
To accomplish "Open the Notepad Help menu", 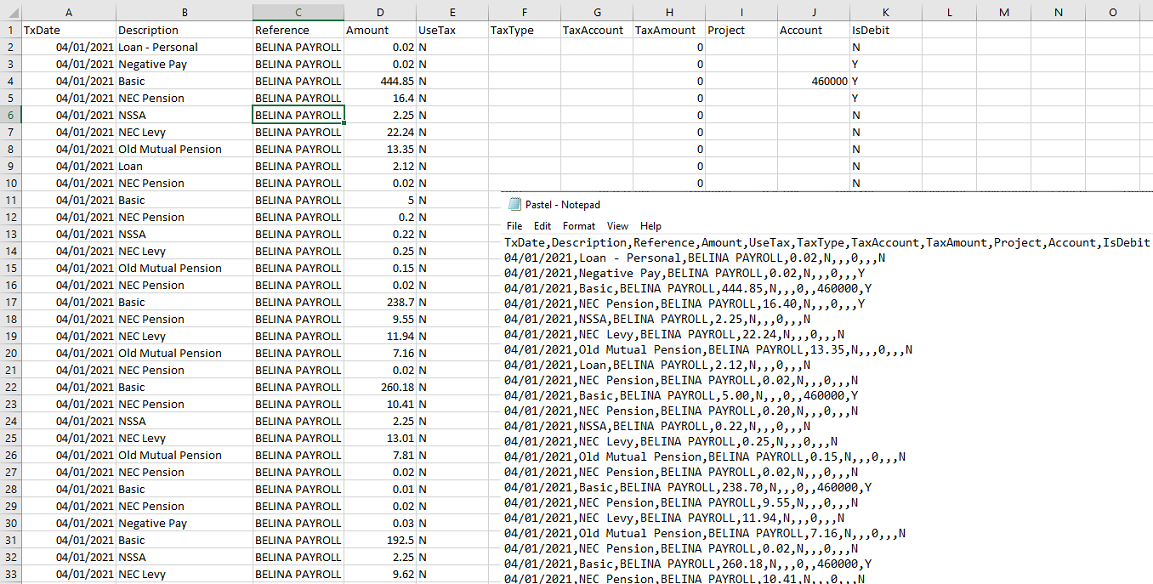I will tap(651, 226).
